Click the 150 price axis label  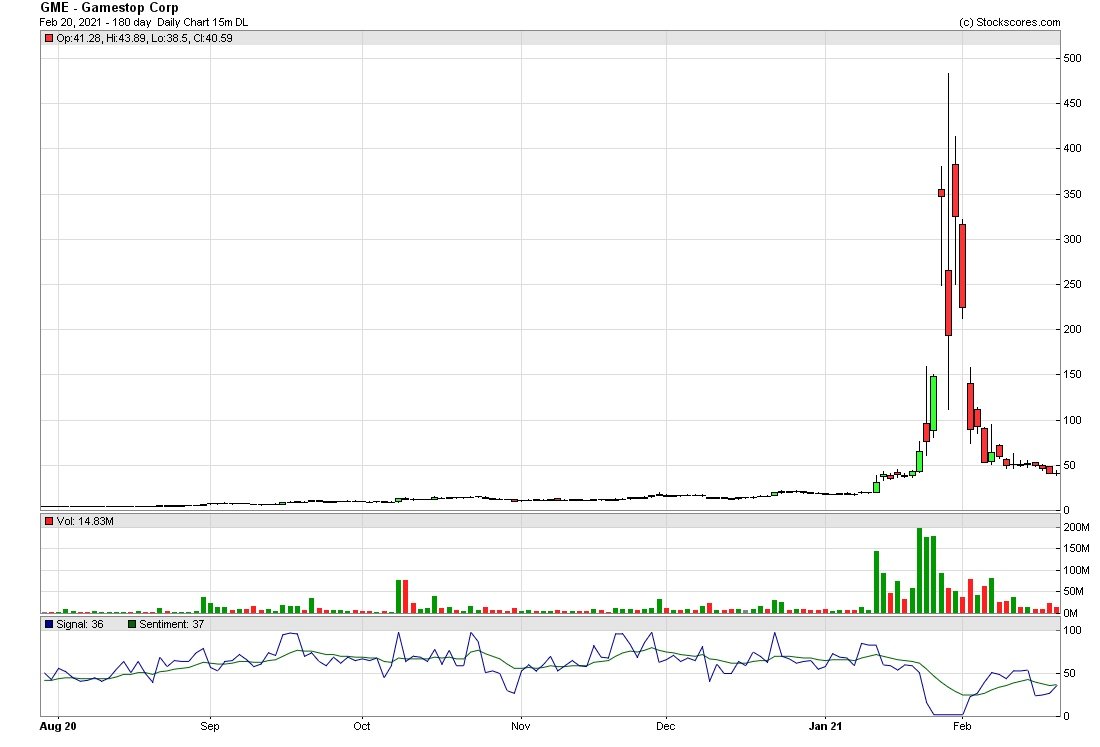pyautogui.click(x=1072, y=375)
